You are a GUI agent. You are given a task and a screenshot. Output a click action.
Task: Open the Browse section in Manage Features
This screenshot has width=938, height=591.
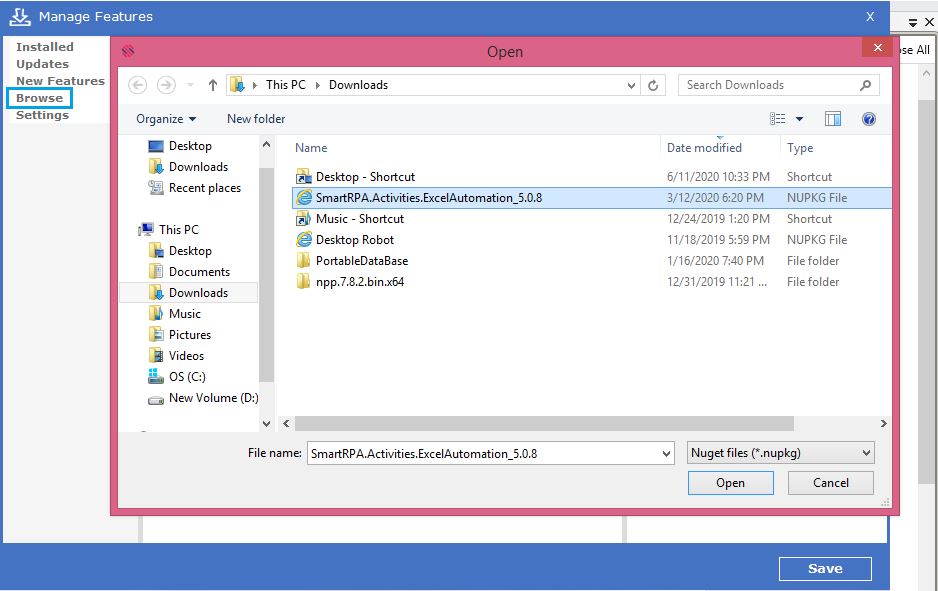(x=39, y=98)
